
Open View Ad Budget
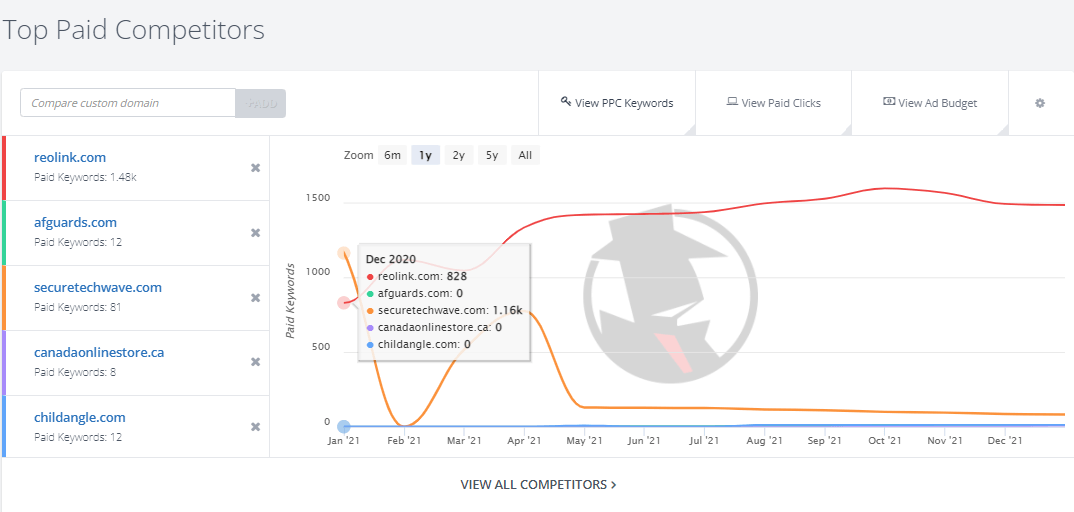click(930, 103)
